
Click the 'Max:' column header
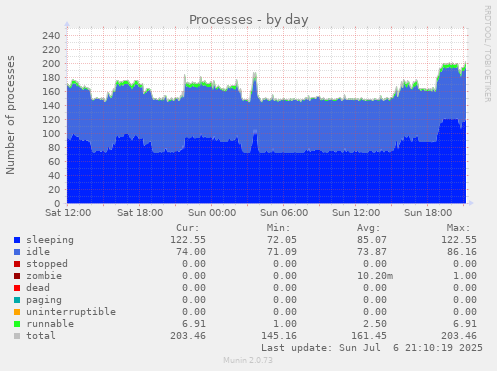click(x=458, y=228)
